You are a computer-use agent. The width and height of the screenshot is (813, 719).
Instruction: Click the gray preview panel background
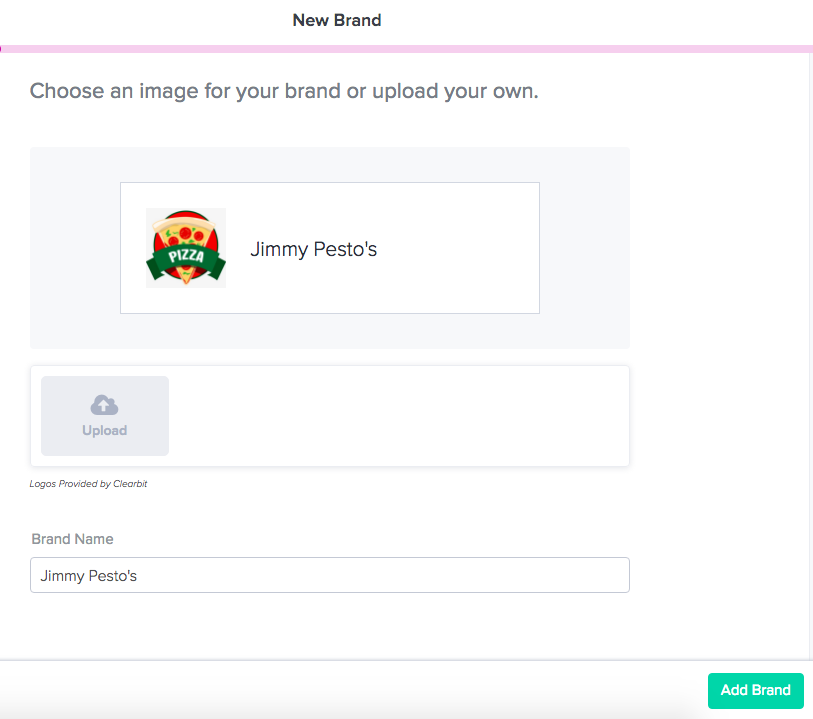330,331
